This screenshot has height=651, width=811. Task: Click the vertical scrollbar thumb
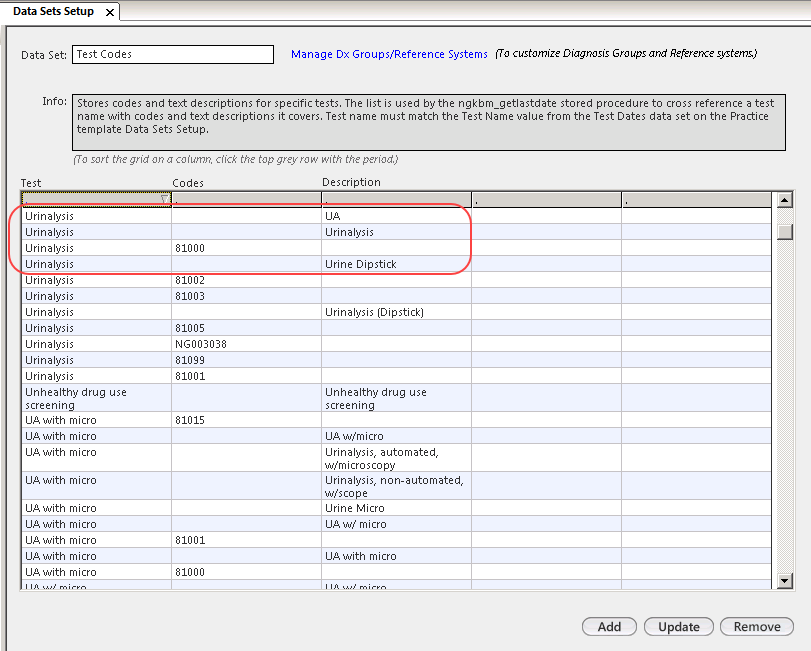pyautogui.click(x=785, y=231)
